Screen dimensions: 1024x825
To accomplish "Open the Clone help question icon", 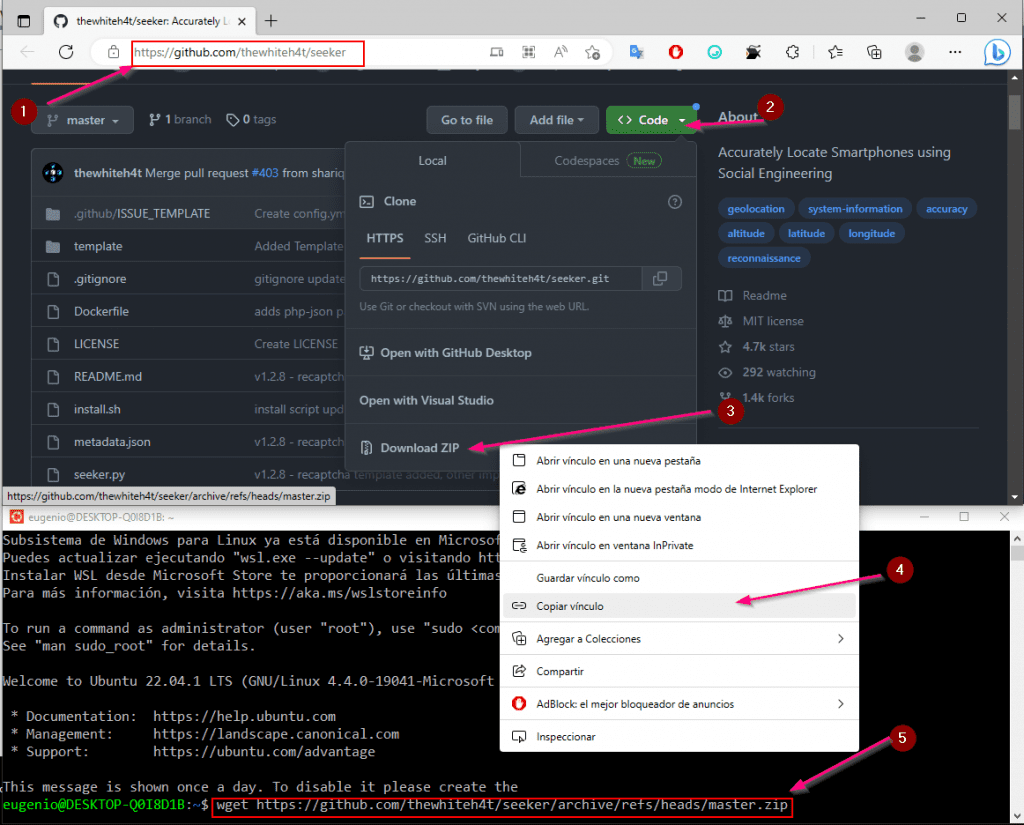I will tap(675, 202).
